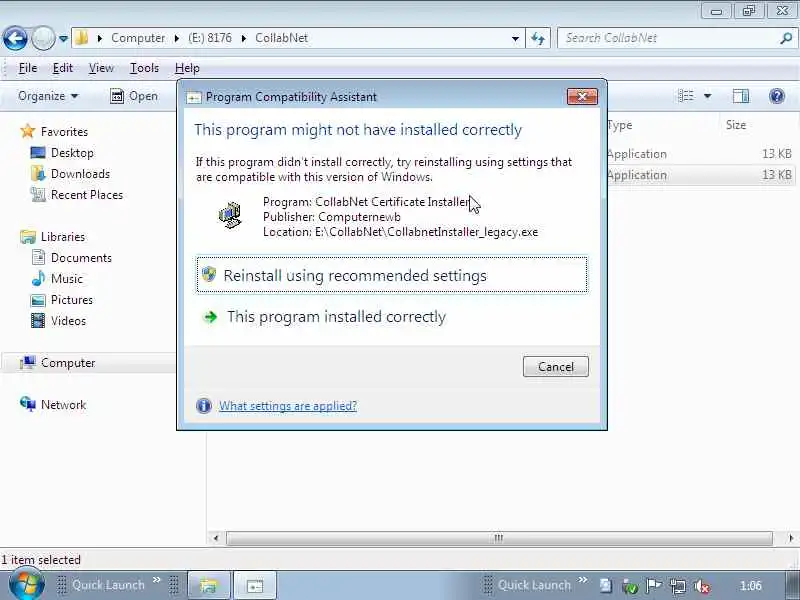This screenshot has width=800, height=600.
Task: Close the Program Compatibility Assistant dialog
Action: pos(582,96)
